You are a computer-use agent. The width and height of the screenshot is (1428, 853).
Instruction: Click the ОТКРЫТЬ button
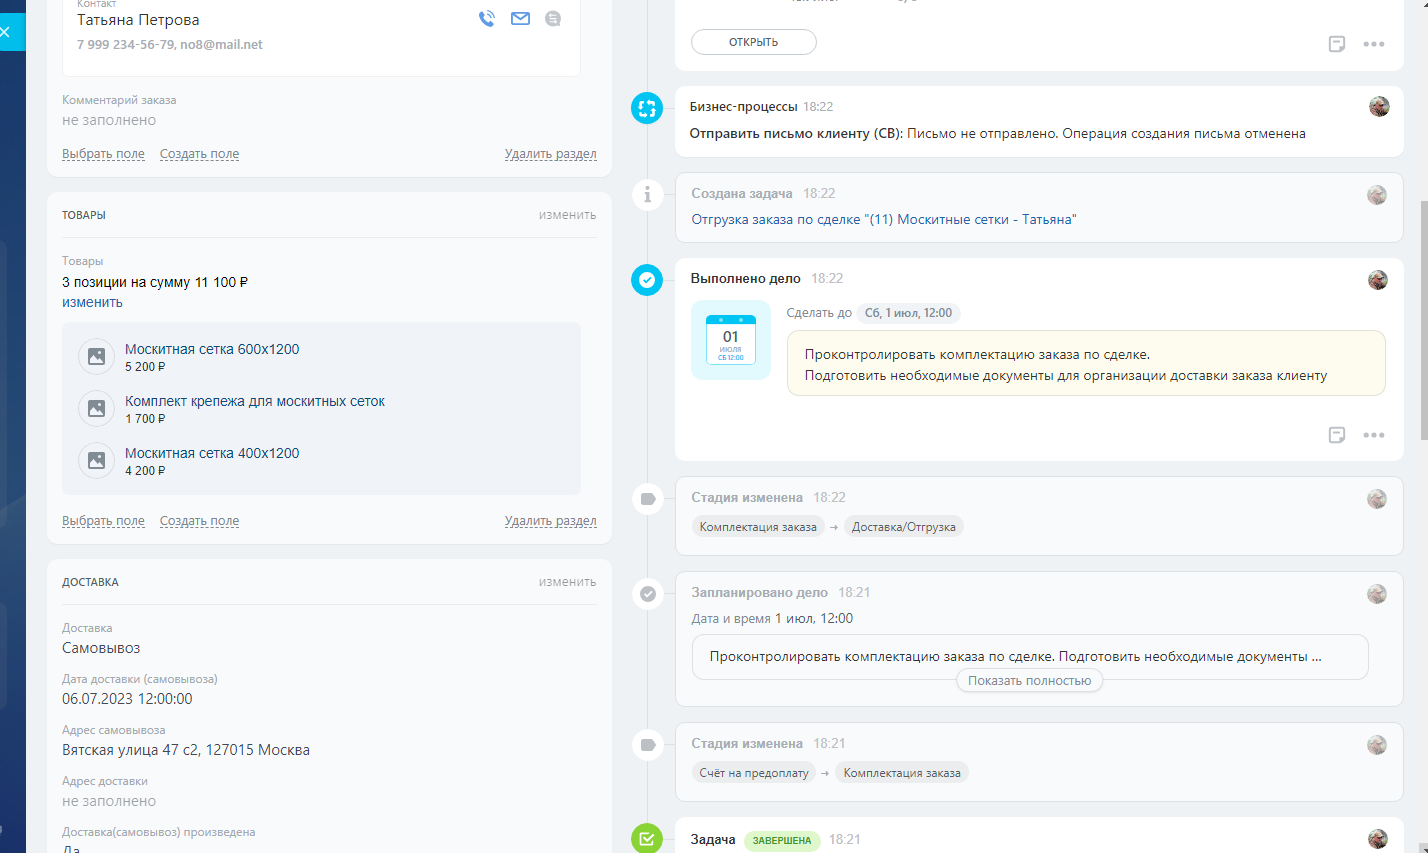[754, 42]
